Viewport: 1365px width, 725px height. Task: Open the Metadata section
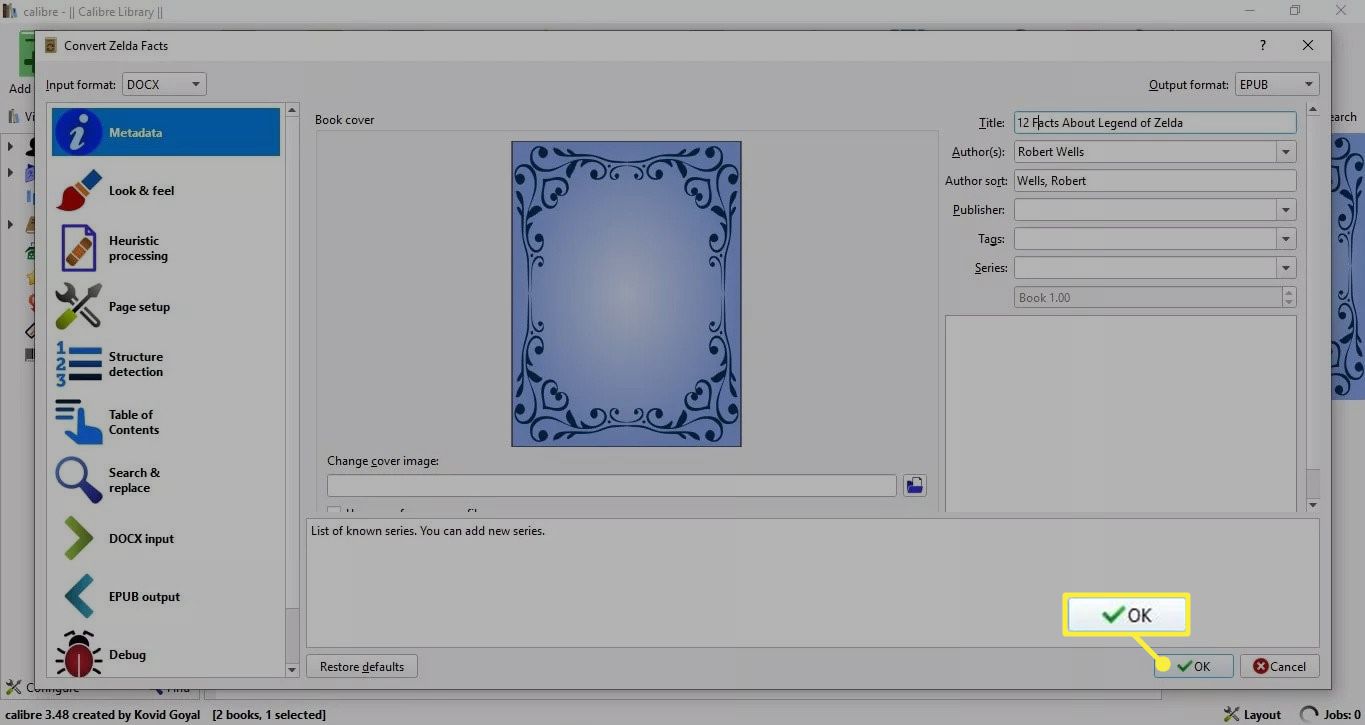pyautogui.click(x=166, y=132)
